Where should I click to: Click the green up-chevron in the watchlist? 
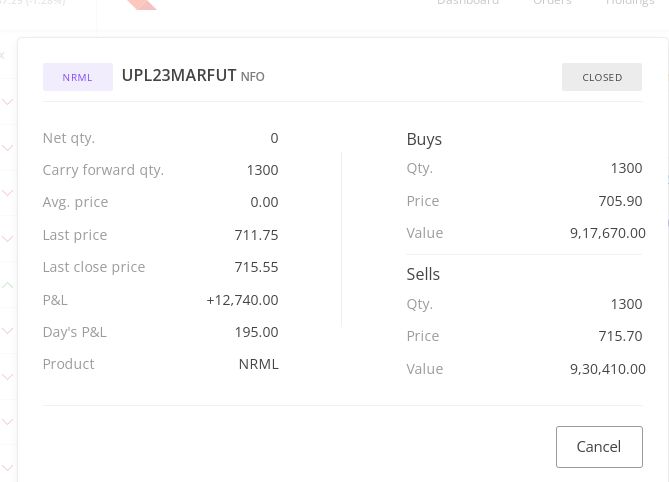7,285
